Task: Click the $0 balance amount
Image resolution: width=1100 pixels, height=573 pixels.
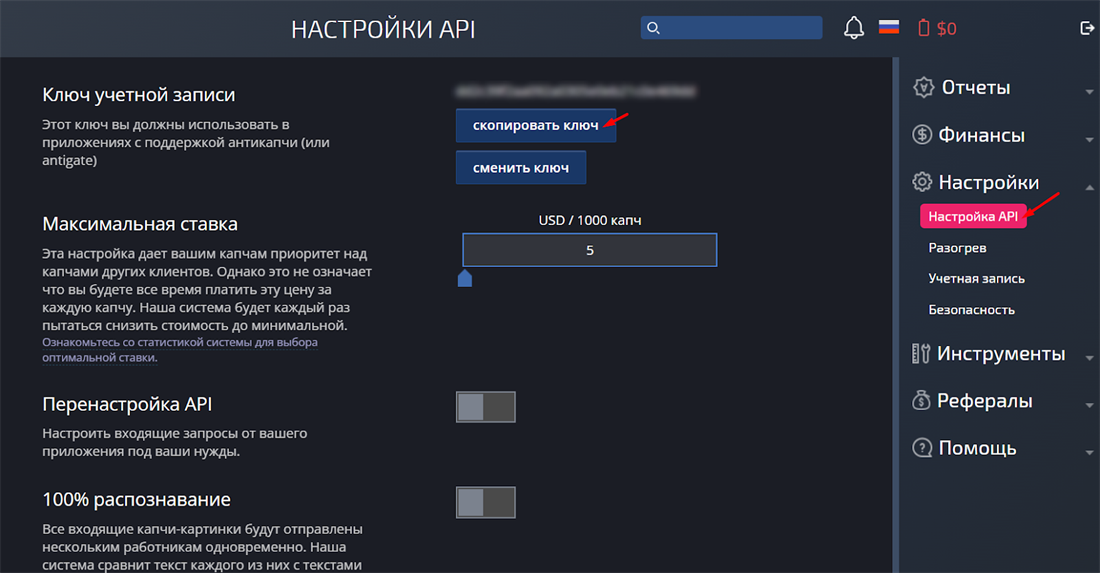Action: [946, 29]
